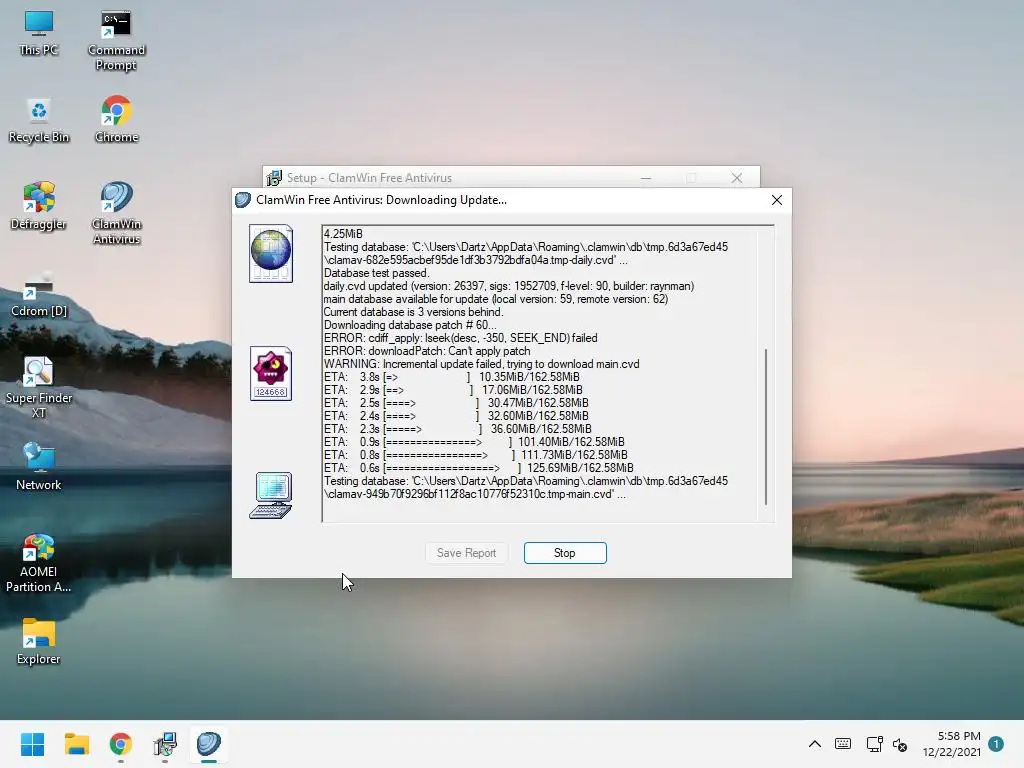Select the ClamWin Antivirus desktop shortcut
1024x768 pixels.
pyautogui.click(x=116, y=213)
